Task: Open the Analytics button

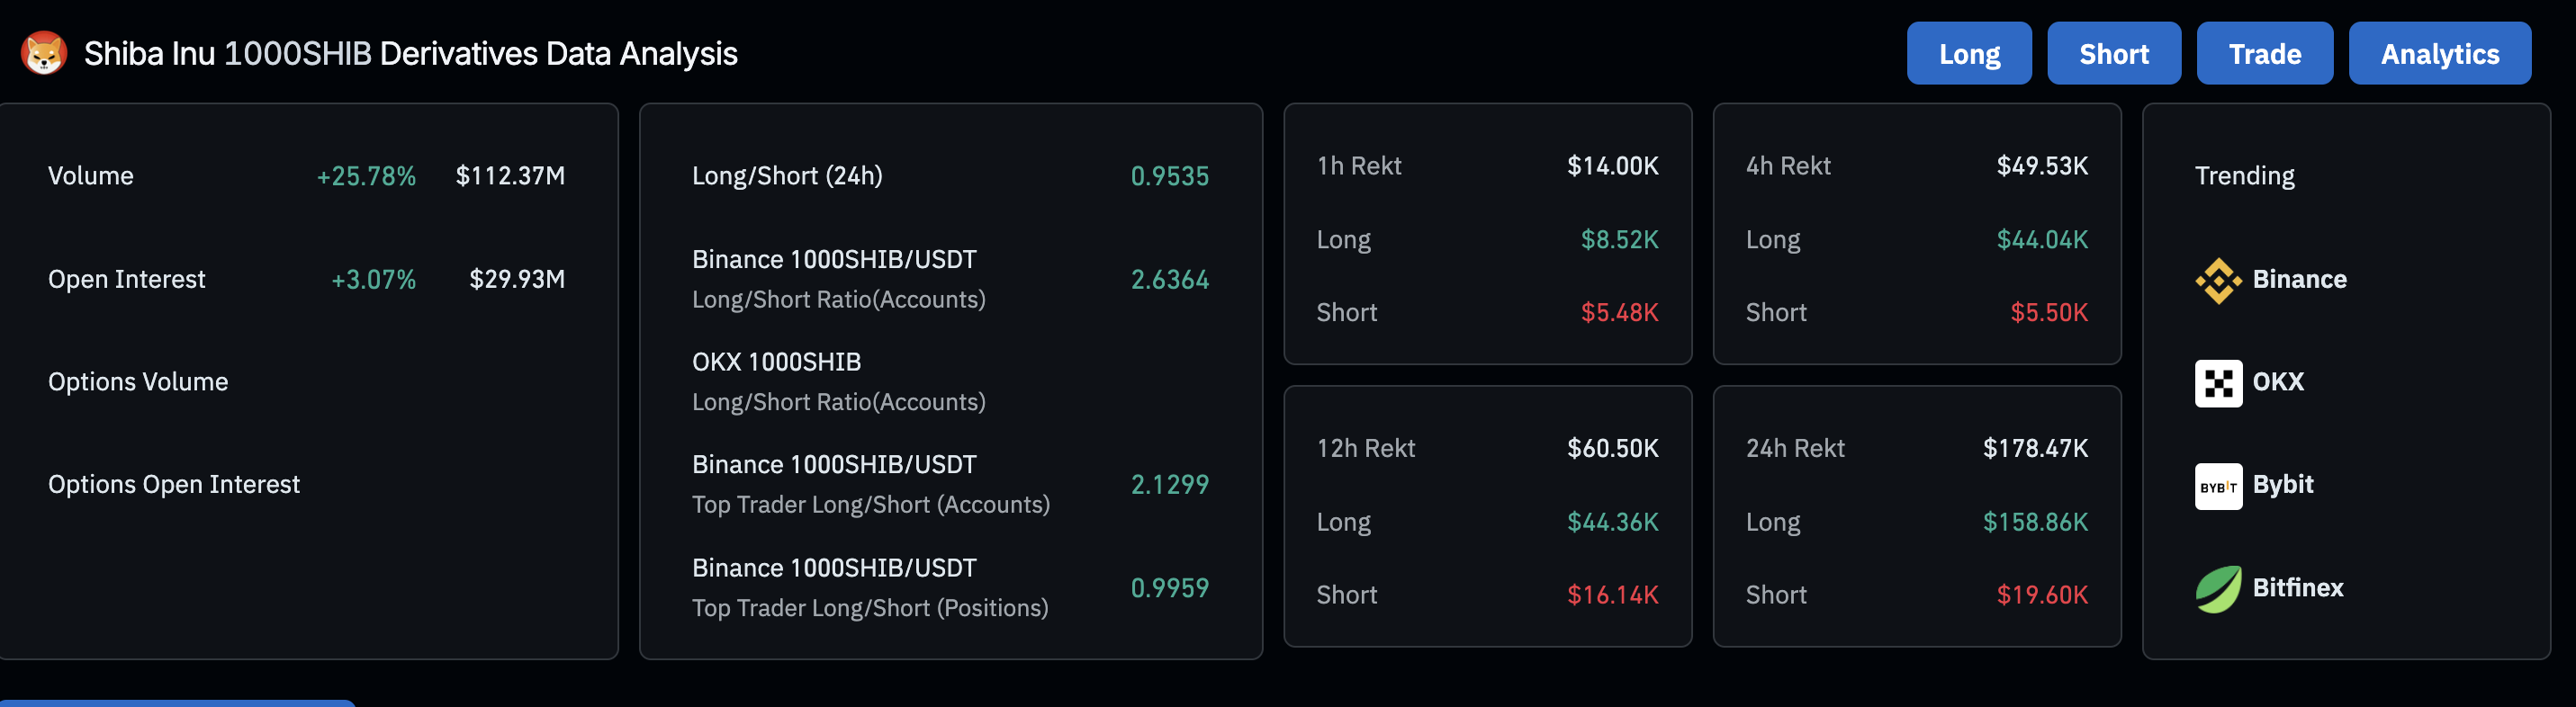Action: tap(2438, 54)
